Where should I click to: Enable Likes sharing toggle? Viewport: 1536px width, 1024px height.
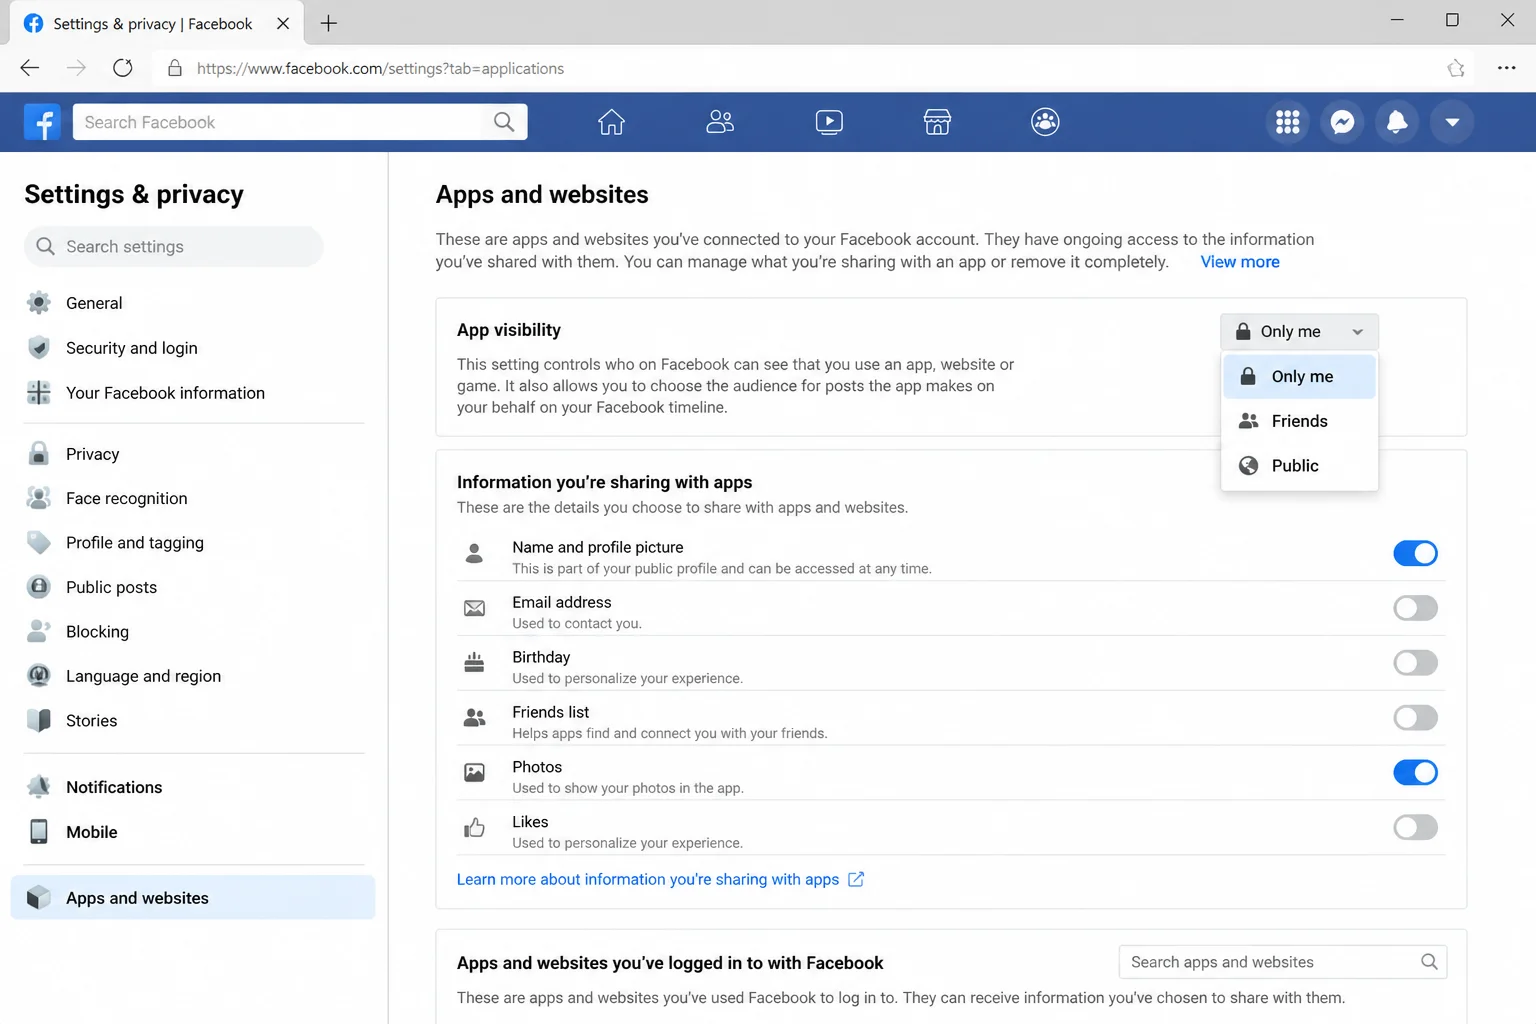coord(1416,828)
